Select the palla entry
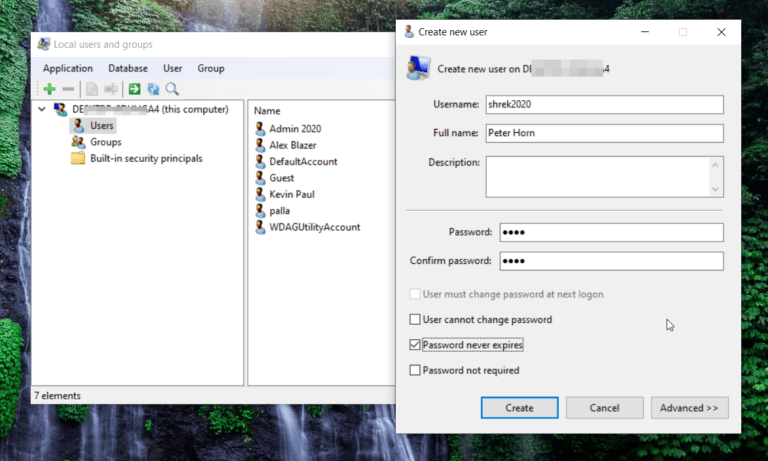The height and width of the screenshot is (461, 768). (280, 211)
